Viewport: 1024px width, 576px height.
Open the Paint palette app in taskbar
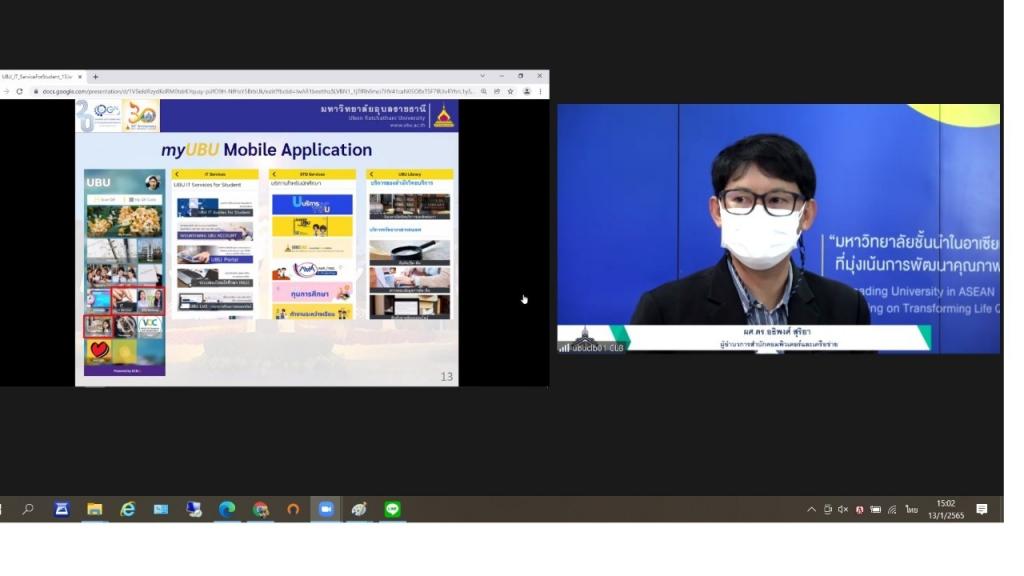pyautogui.click(x=359, y=509)
